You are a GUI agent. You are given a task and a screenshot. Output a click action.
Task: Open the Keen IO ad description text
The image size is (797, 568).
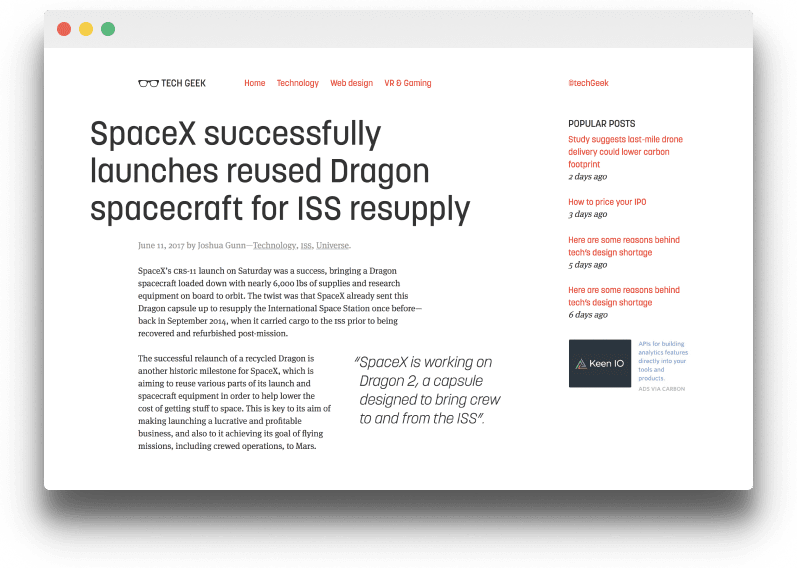(663, 361)
